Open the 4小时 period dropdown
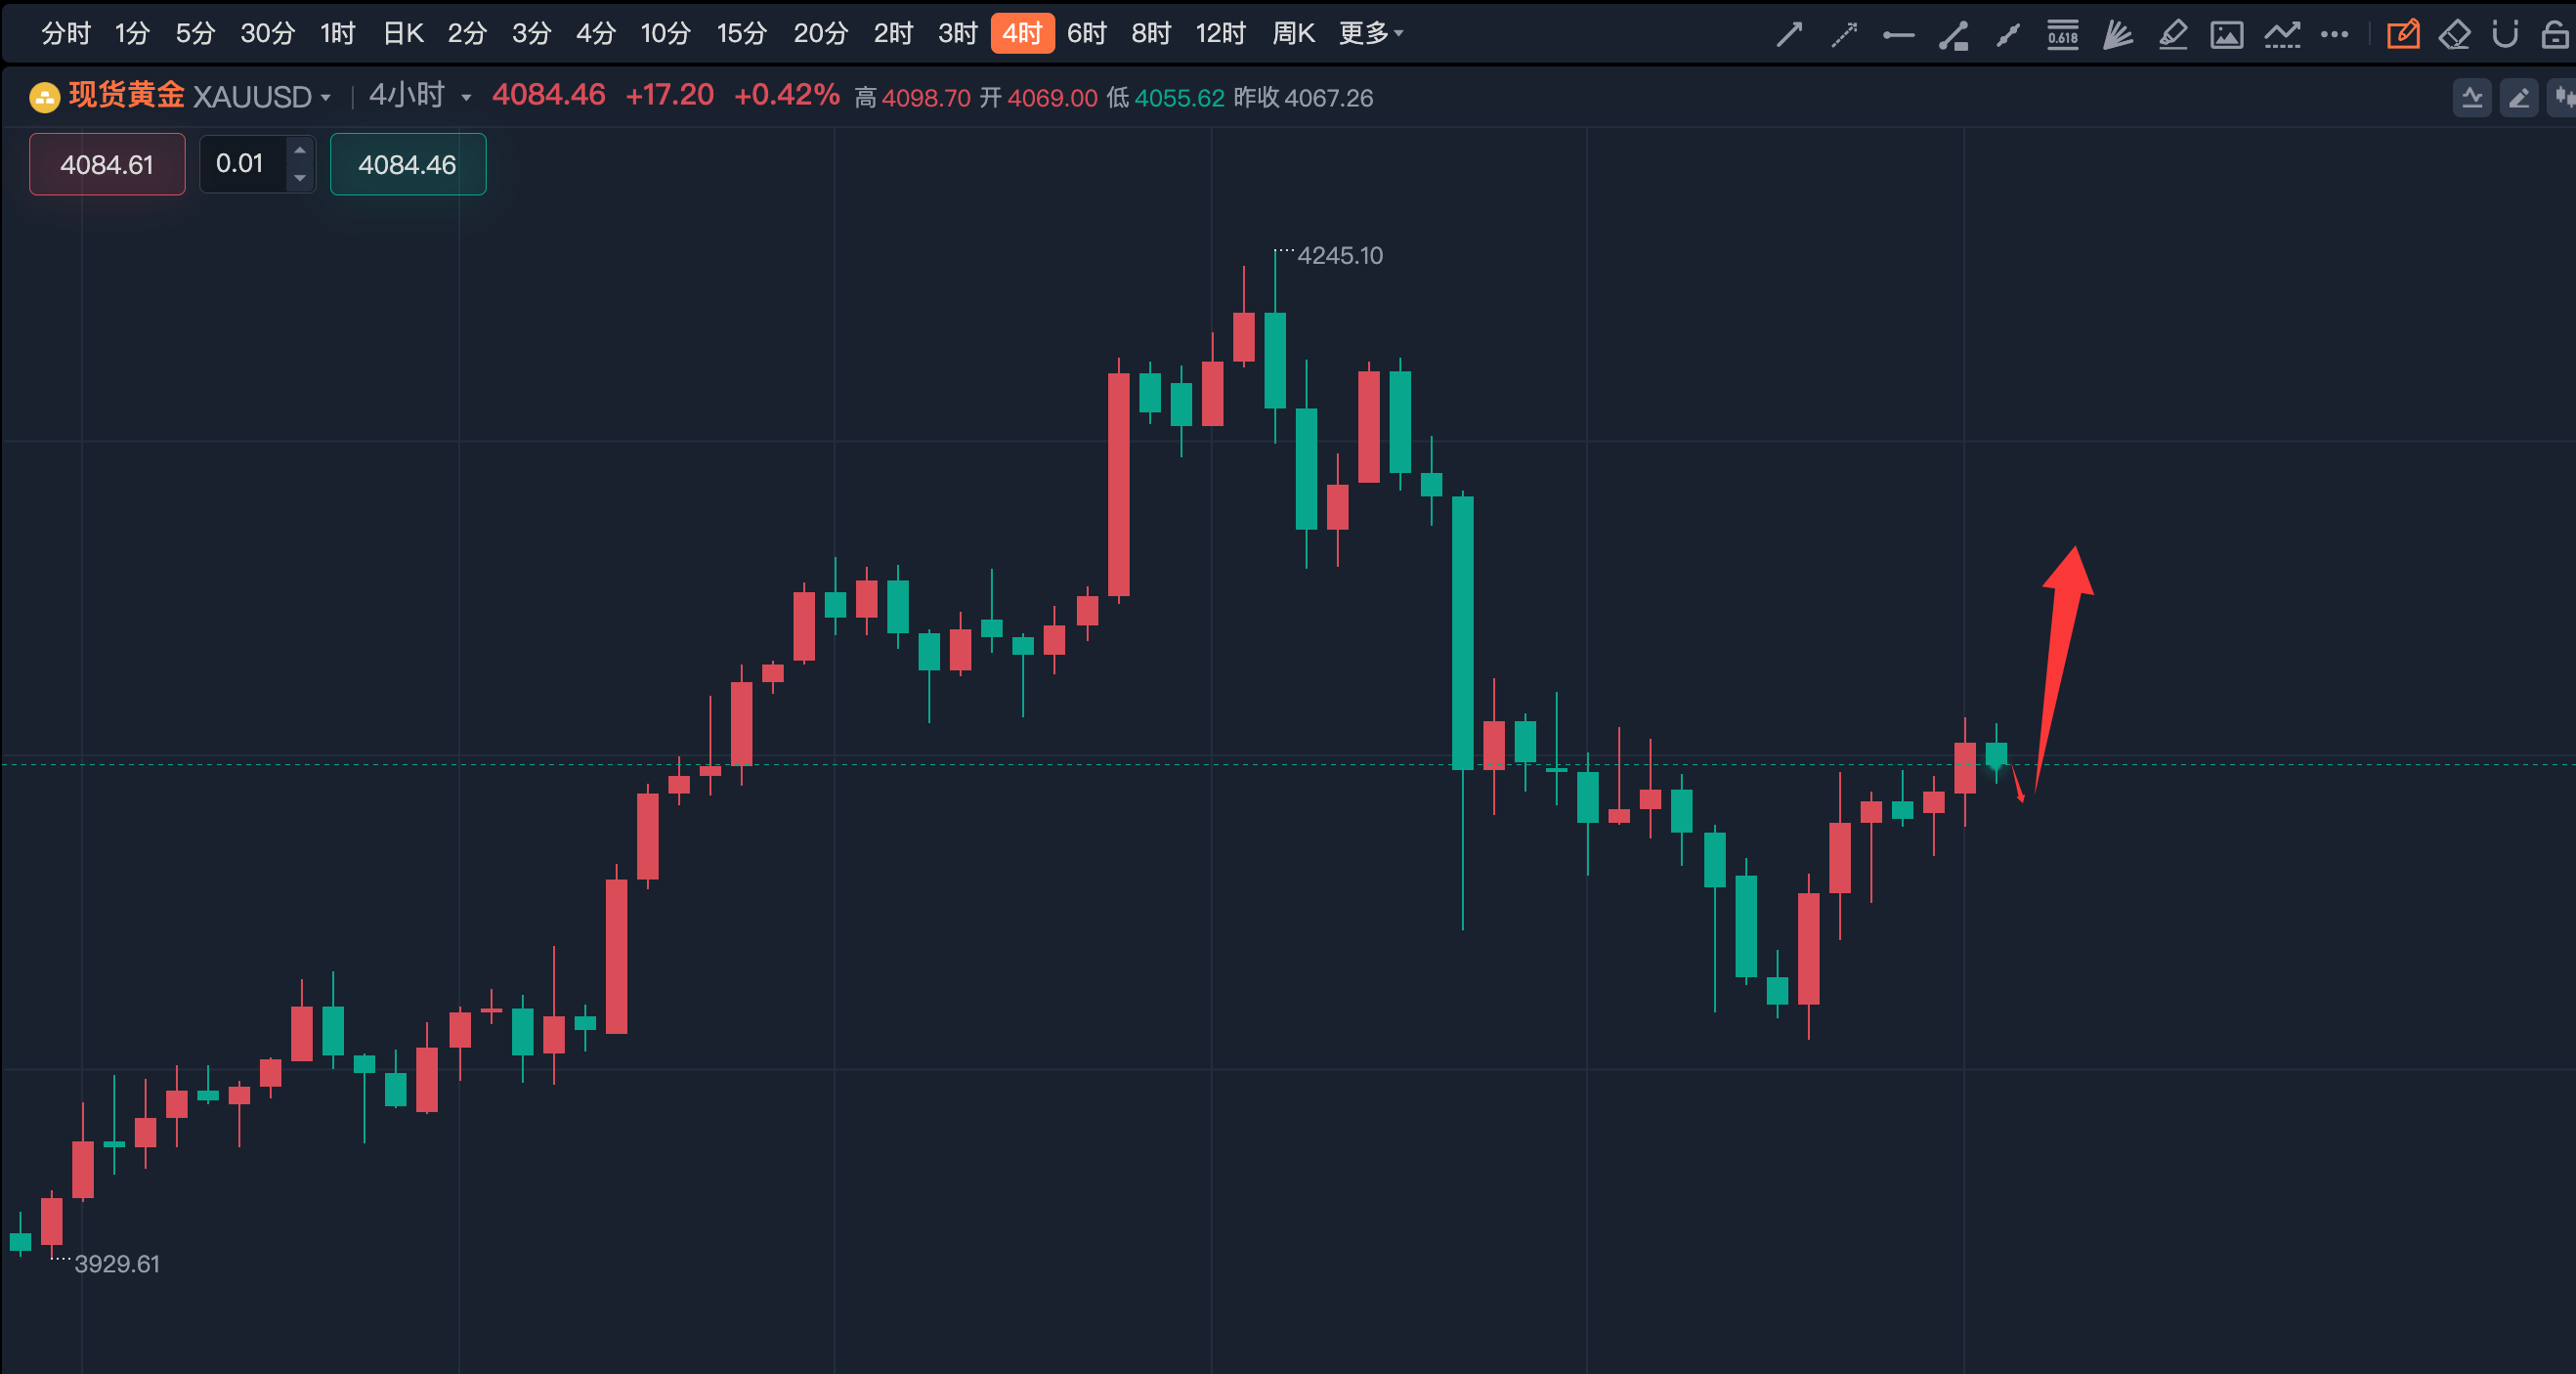Viewport: 2576px width, 1374px height. coord(419,96)
